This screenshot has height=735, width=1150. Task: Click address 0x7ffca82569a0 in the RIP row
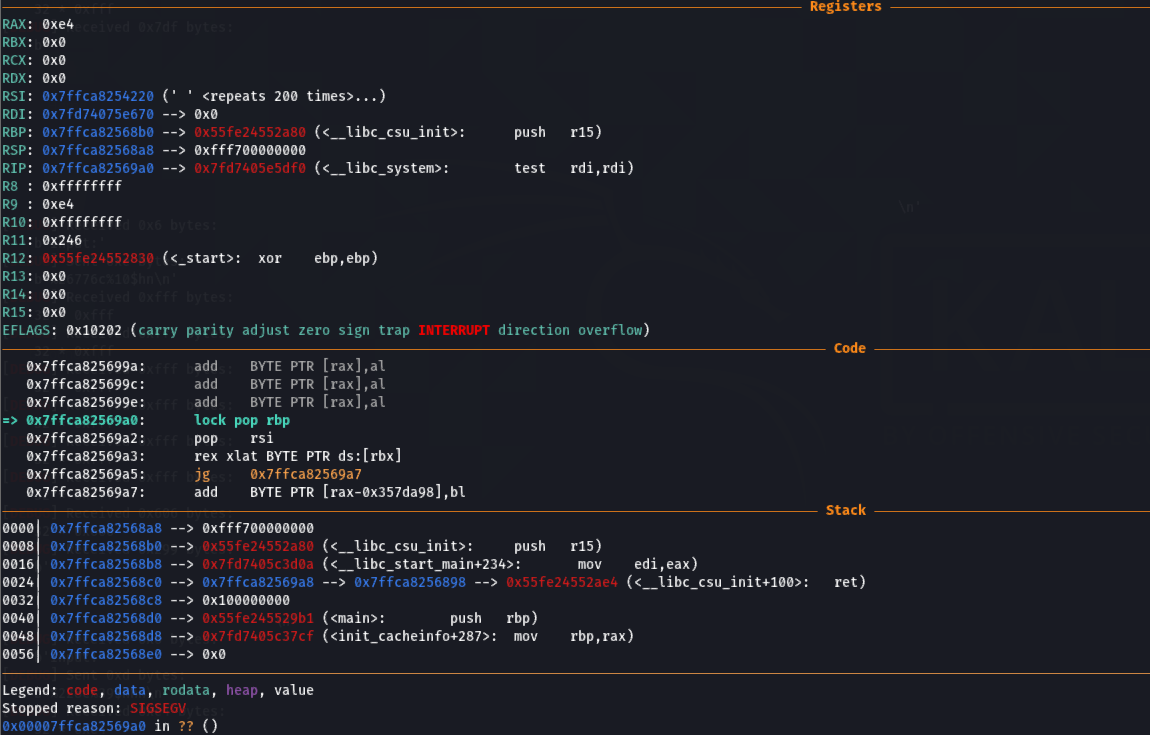point(98,168)
